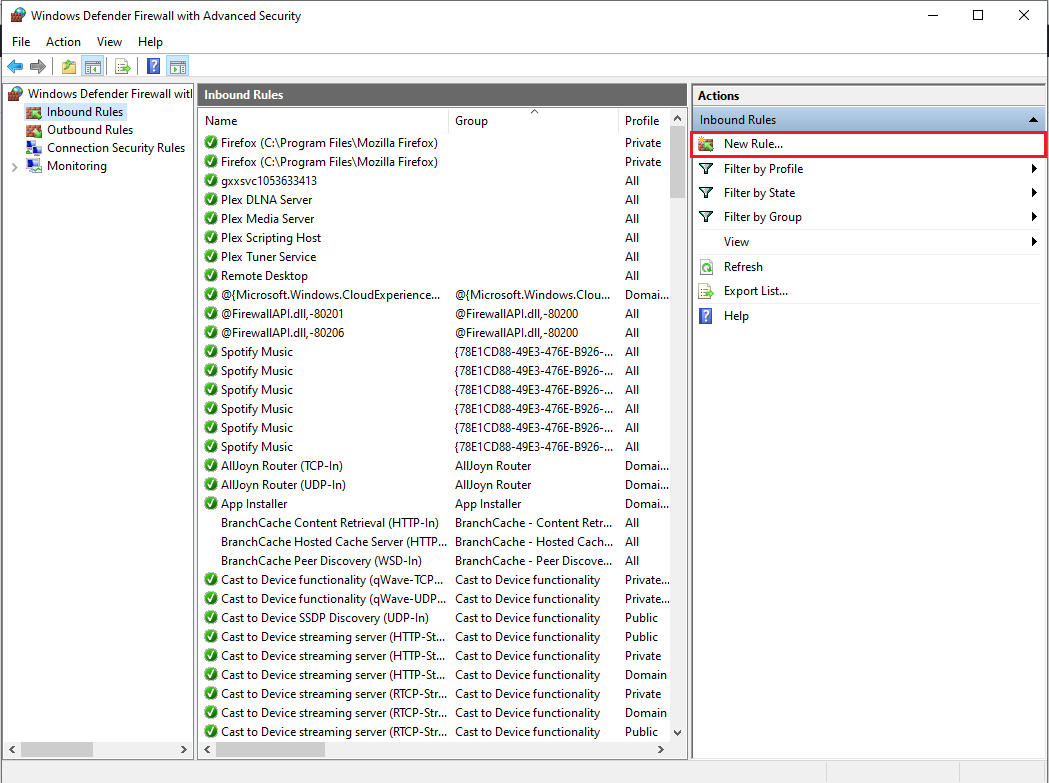Screen dimensions: 1049x783
Task: Click the New Rule firewall icon
Action: [706, 144]
